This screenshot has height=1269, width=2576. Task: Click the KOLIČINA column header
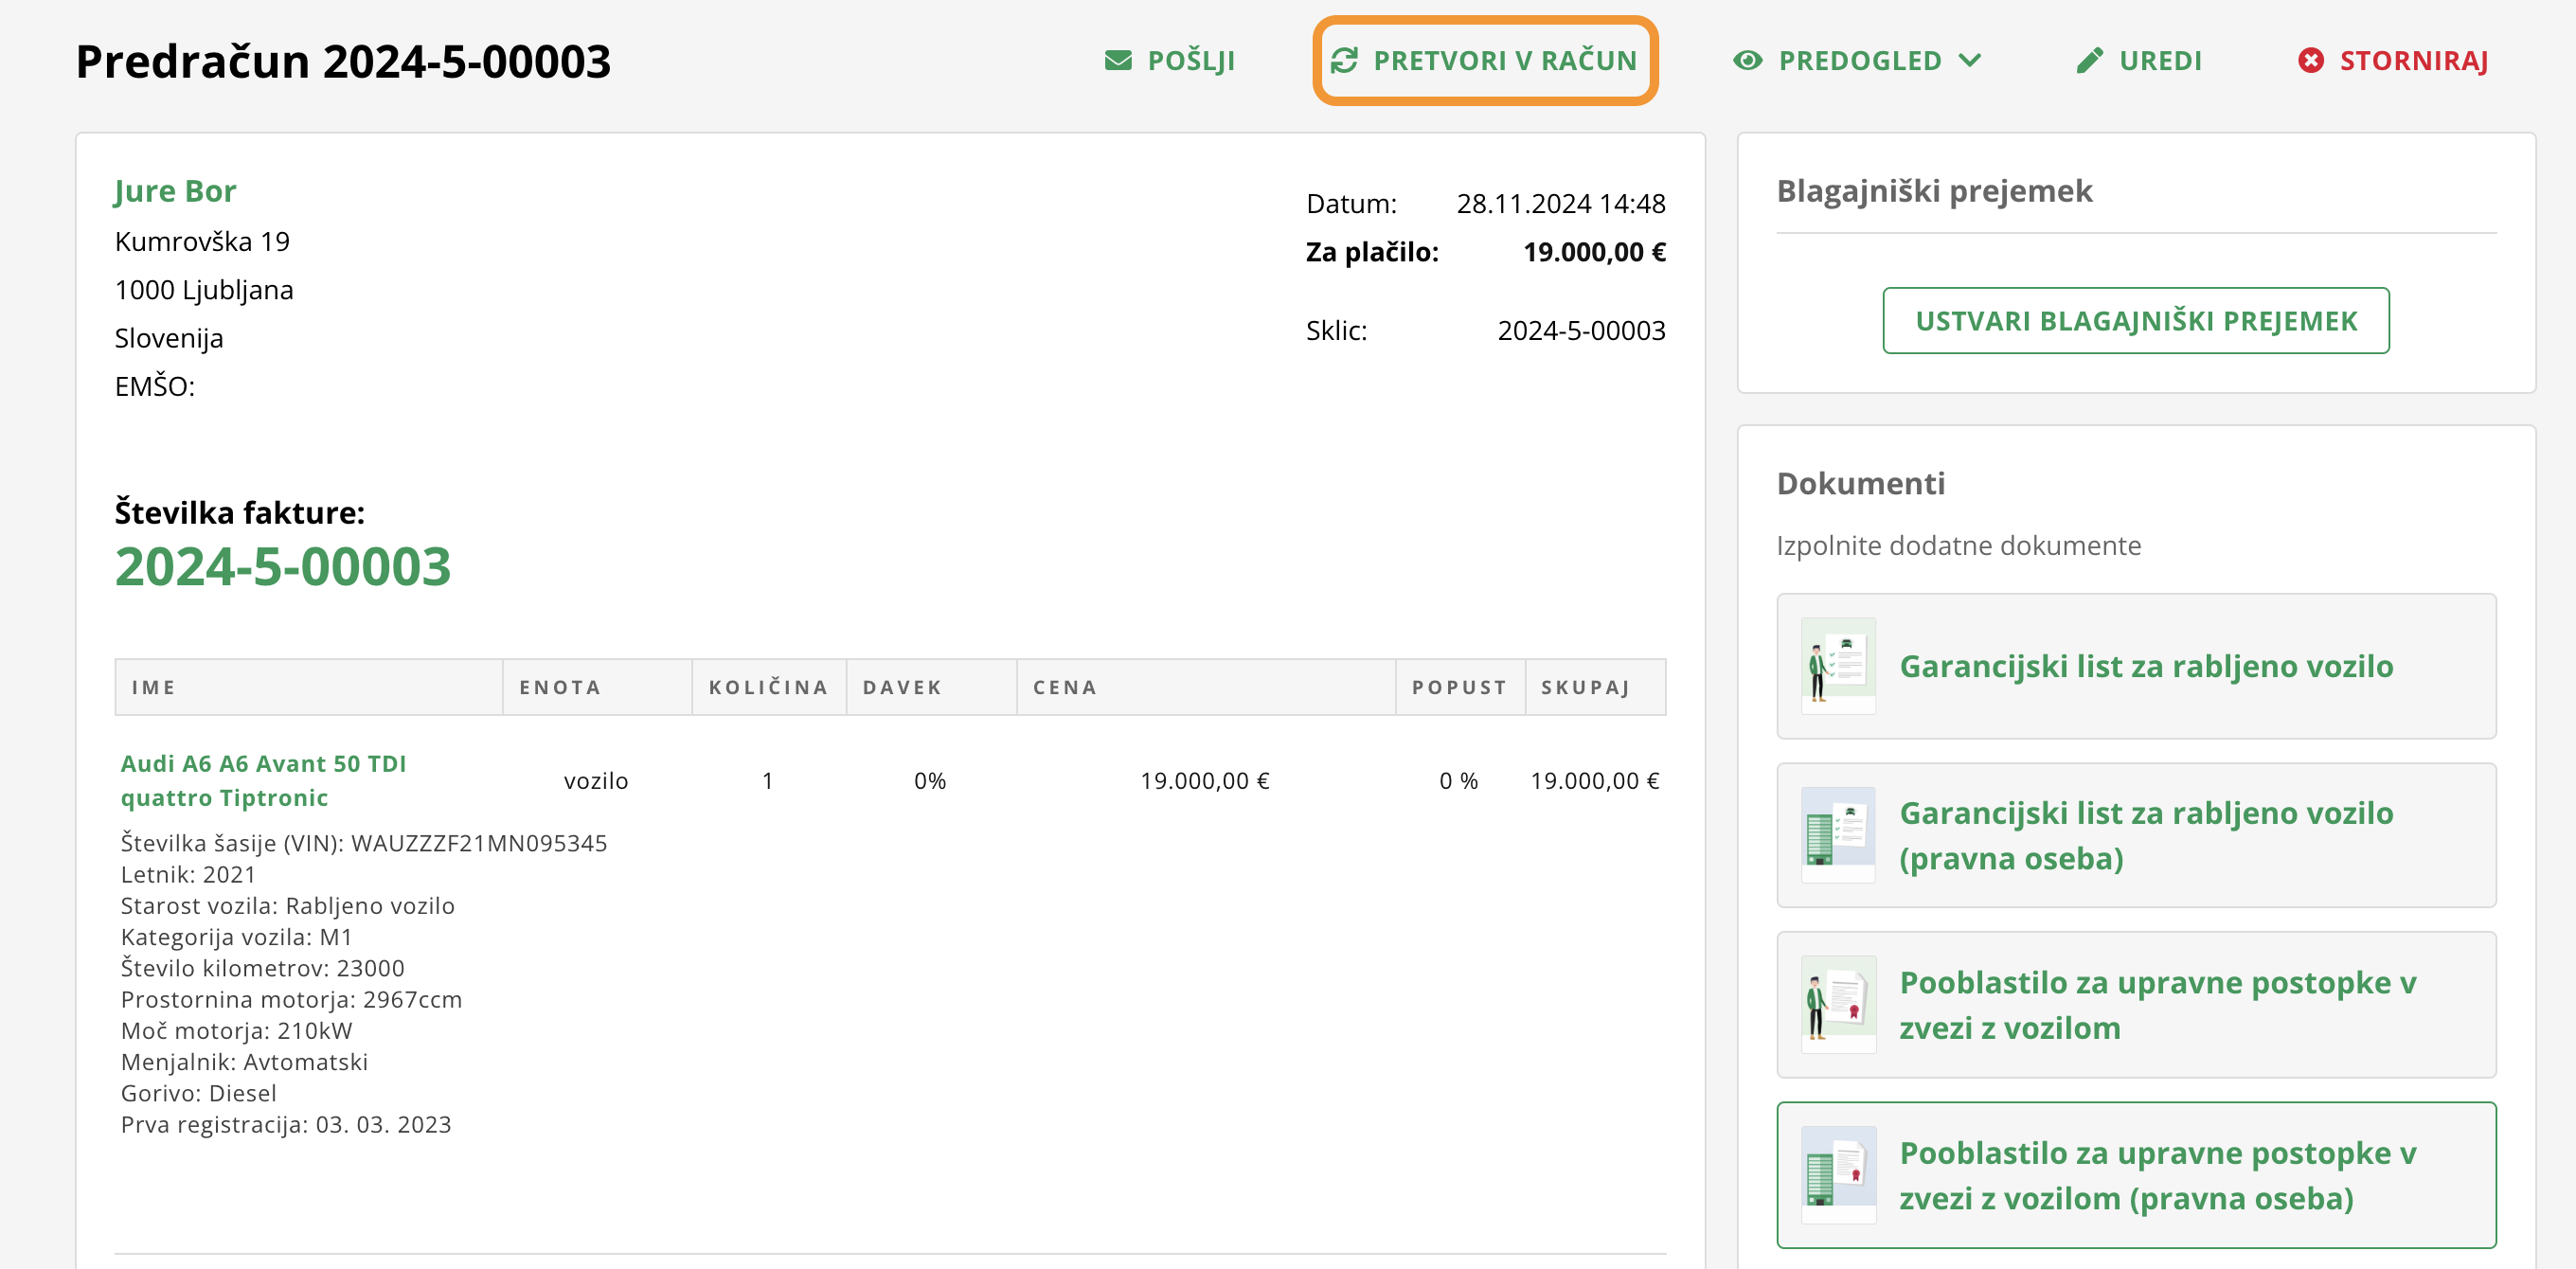point(768,688)
